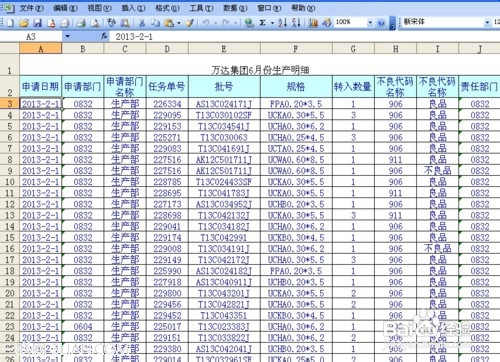Click the 转入数量 header cell
Screen dimensions: 500x362
[x=353, y=87]
